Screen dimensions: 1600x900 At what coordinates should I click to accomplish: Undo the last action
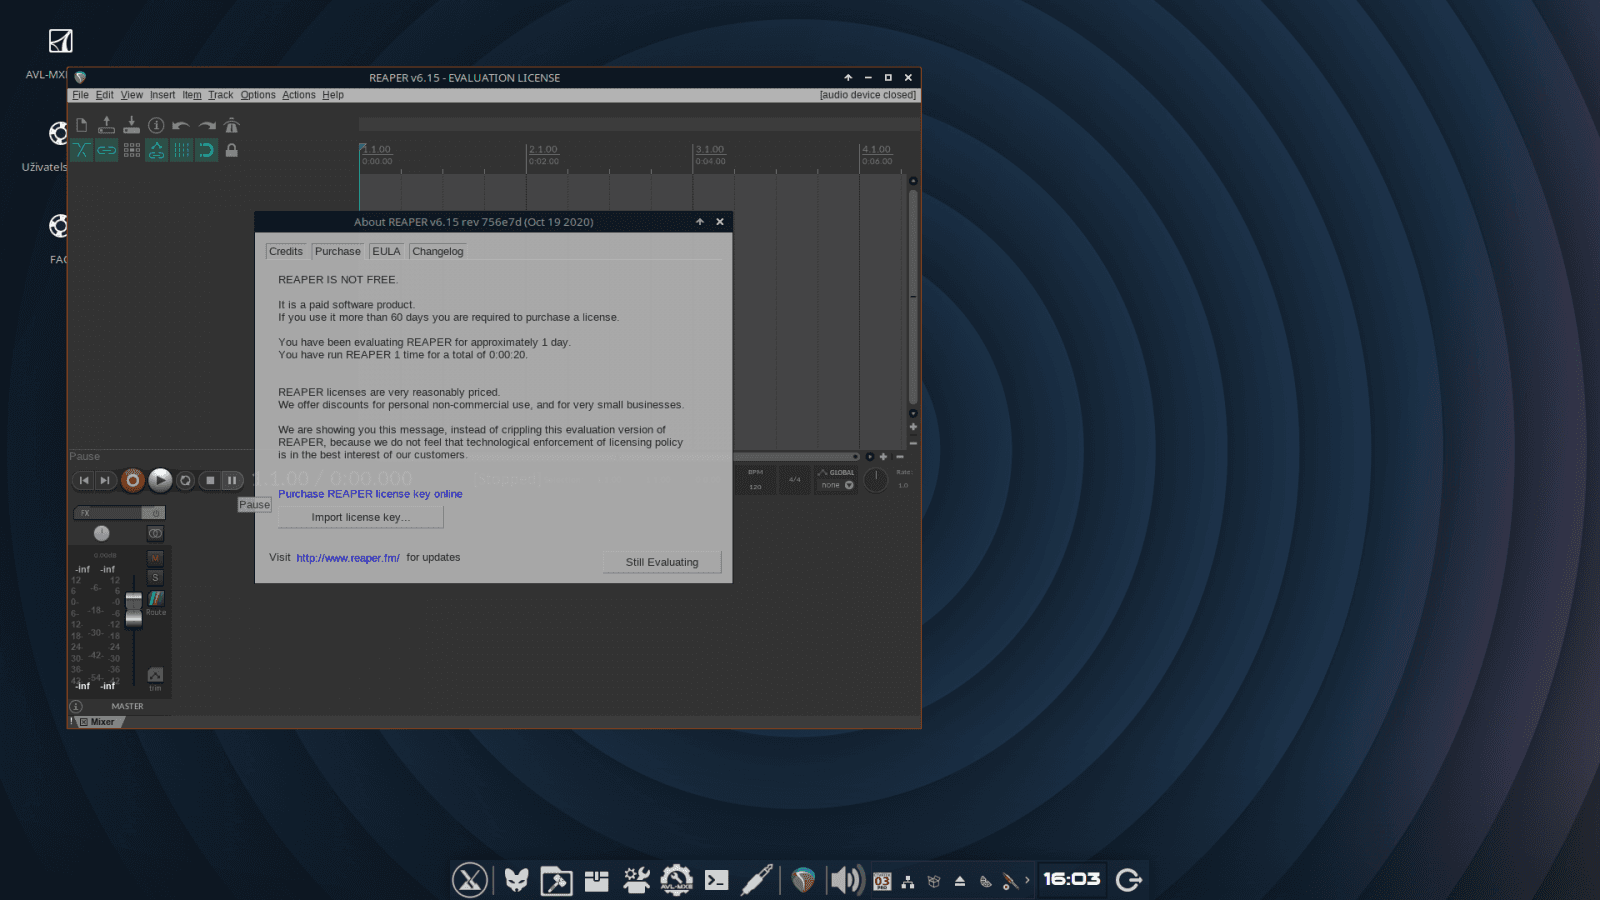(181, 125)
